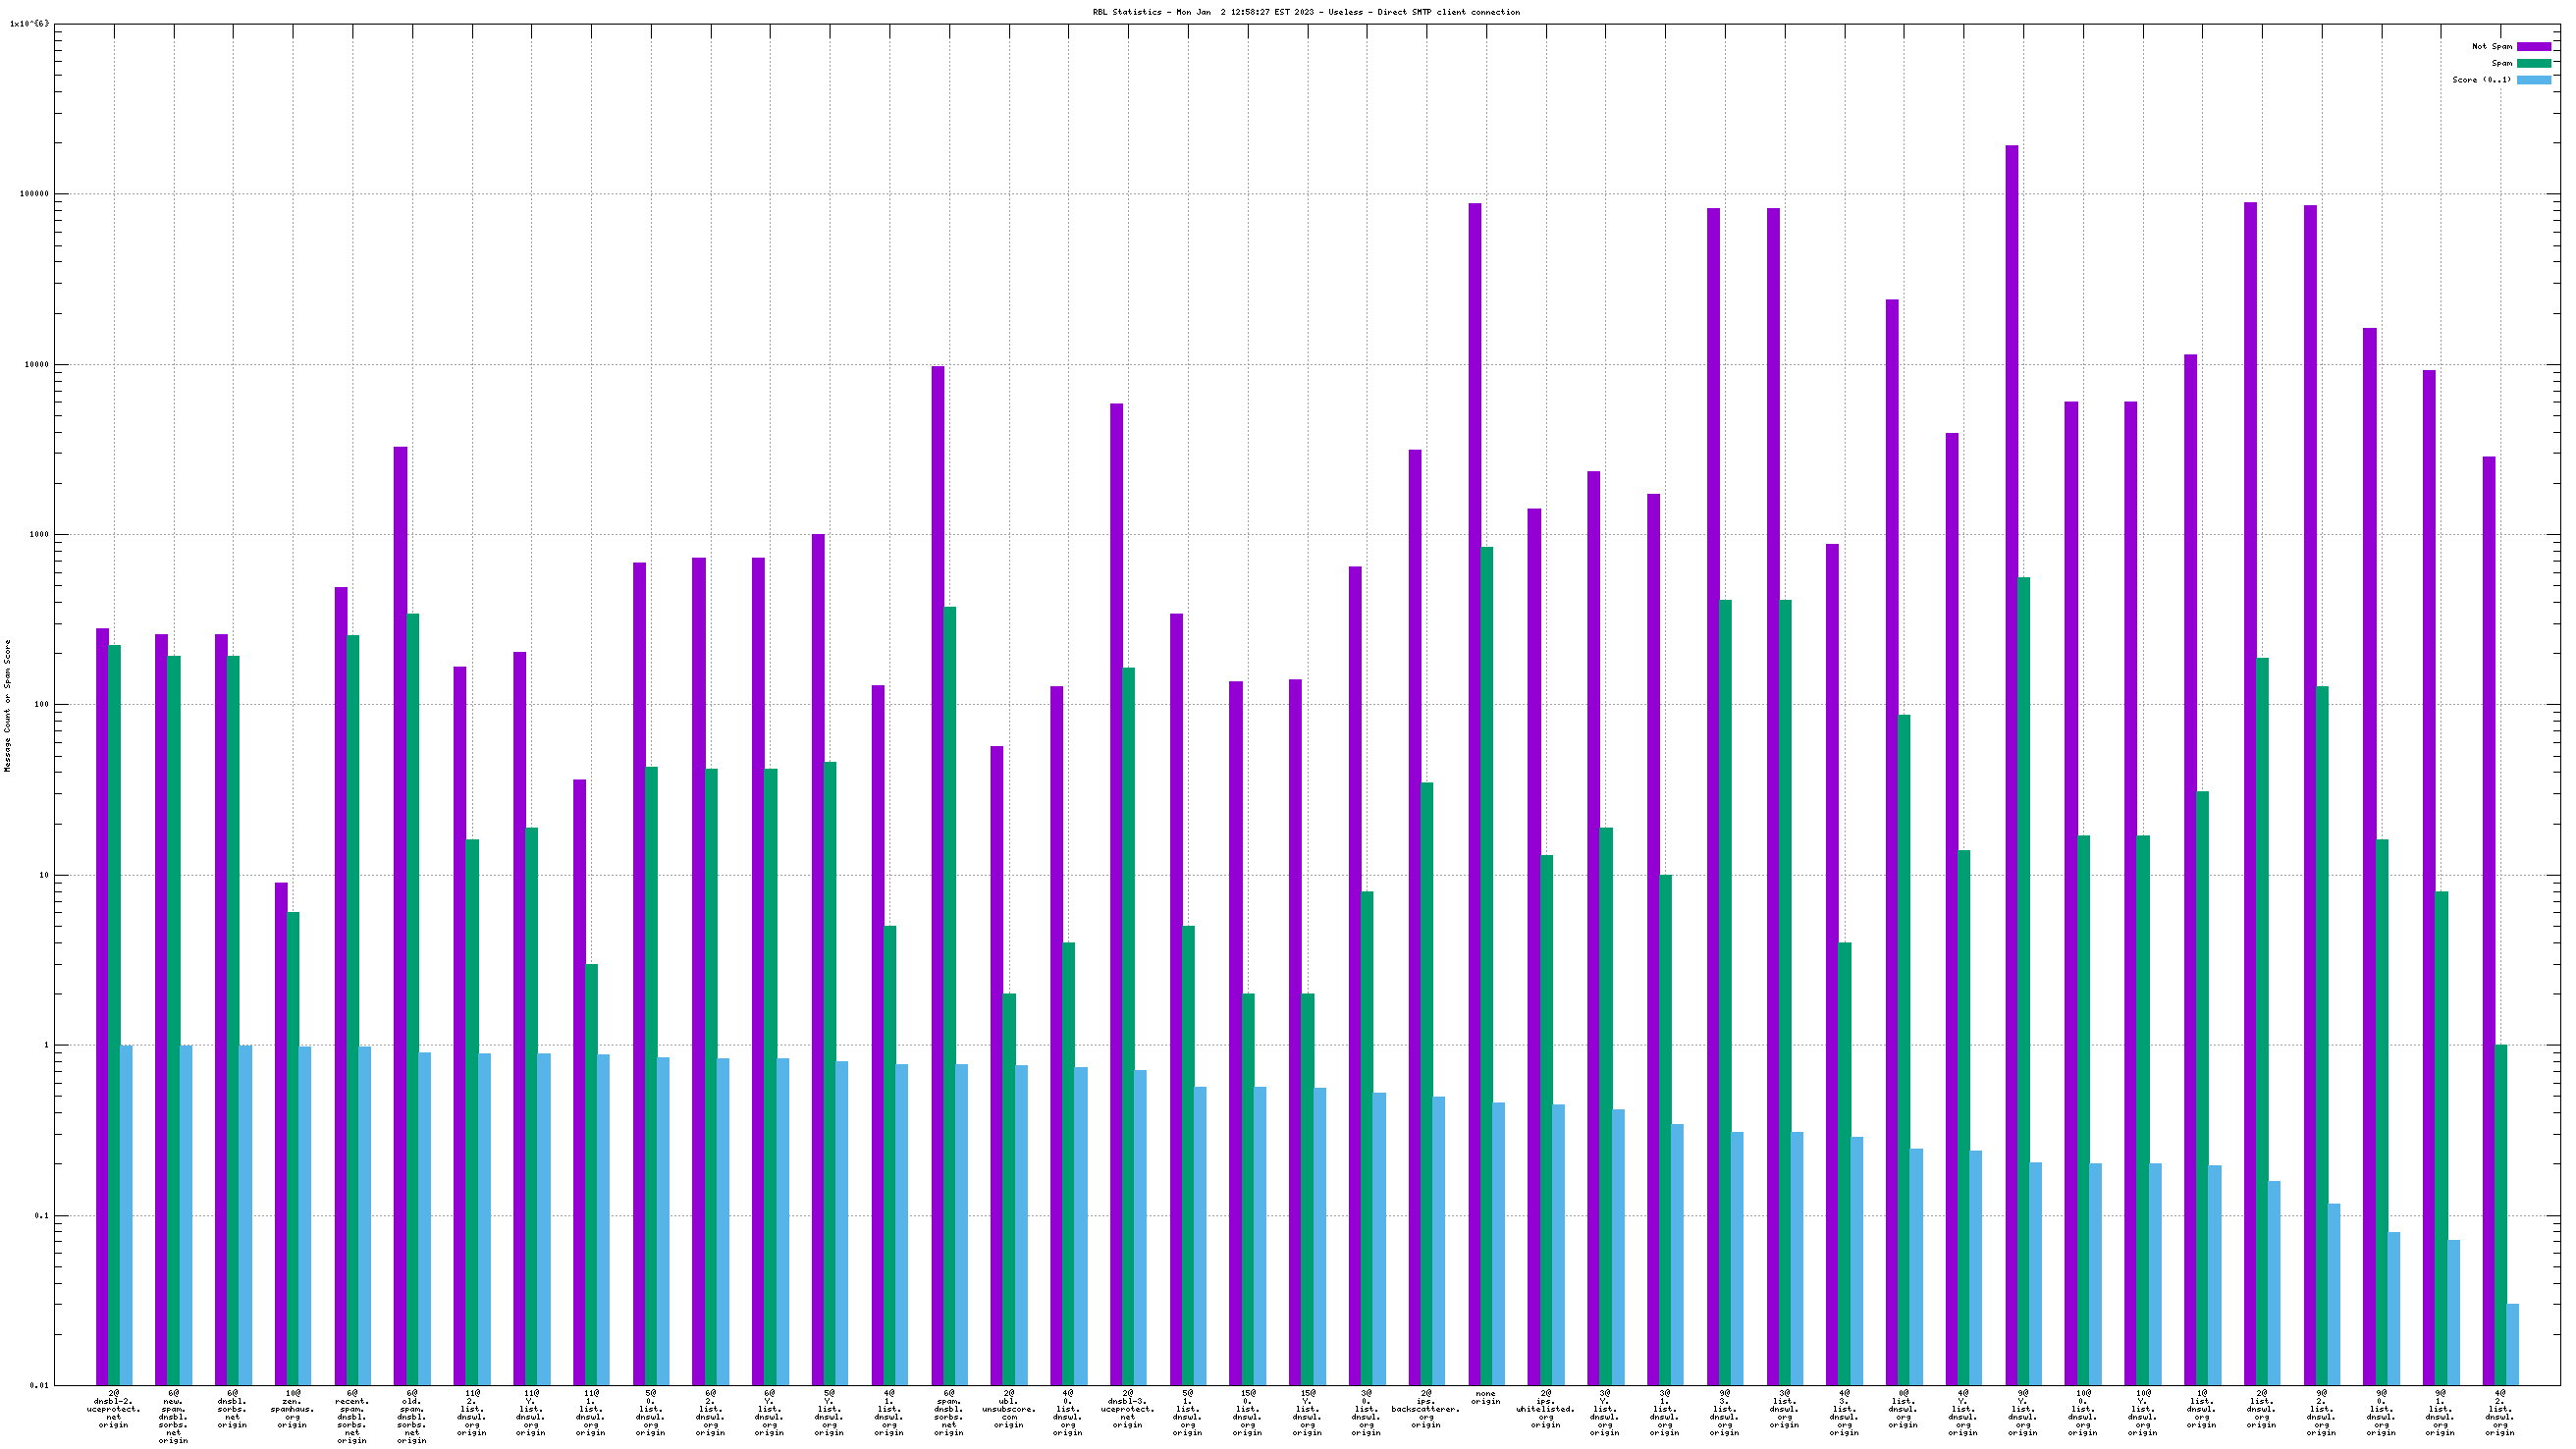Click the green Spam legend swatch
The width and height of the screenshot is (2576, 1449).
[x=2533, y=63]
